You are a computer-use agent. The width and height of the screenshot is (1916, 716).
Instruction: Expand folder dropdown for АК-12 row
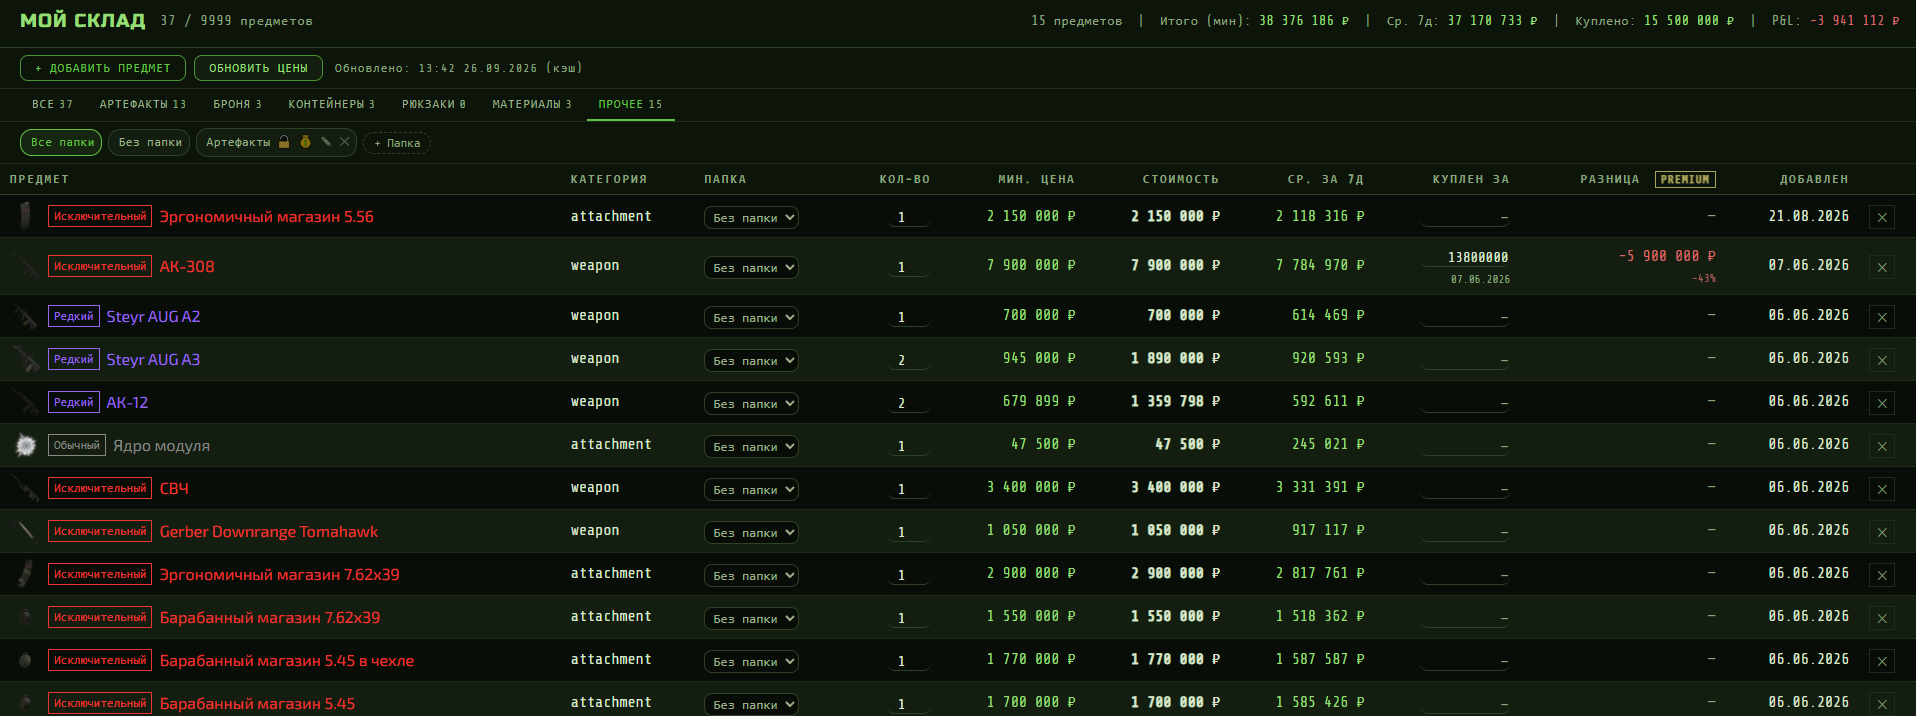click(751, 403)
